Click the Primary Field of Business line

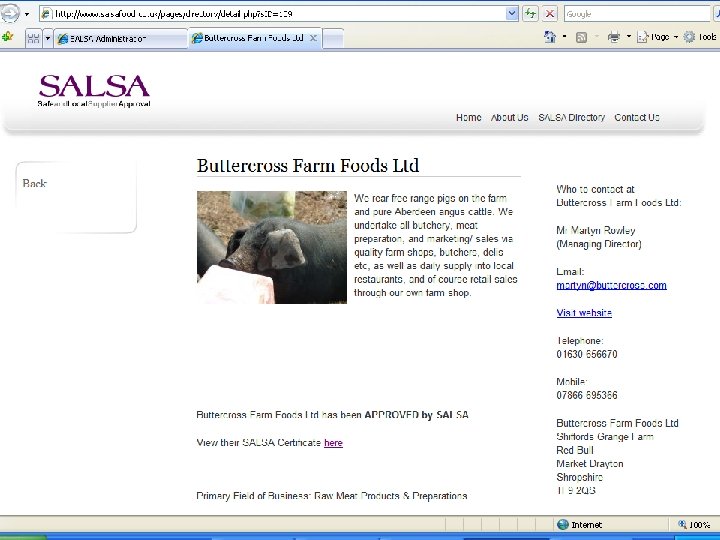coord(332,496)
